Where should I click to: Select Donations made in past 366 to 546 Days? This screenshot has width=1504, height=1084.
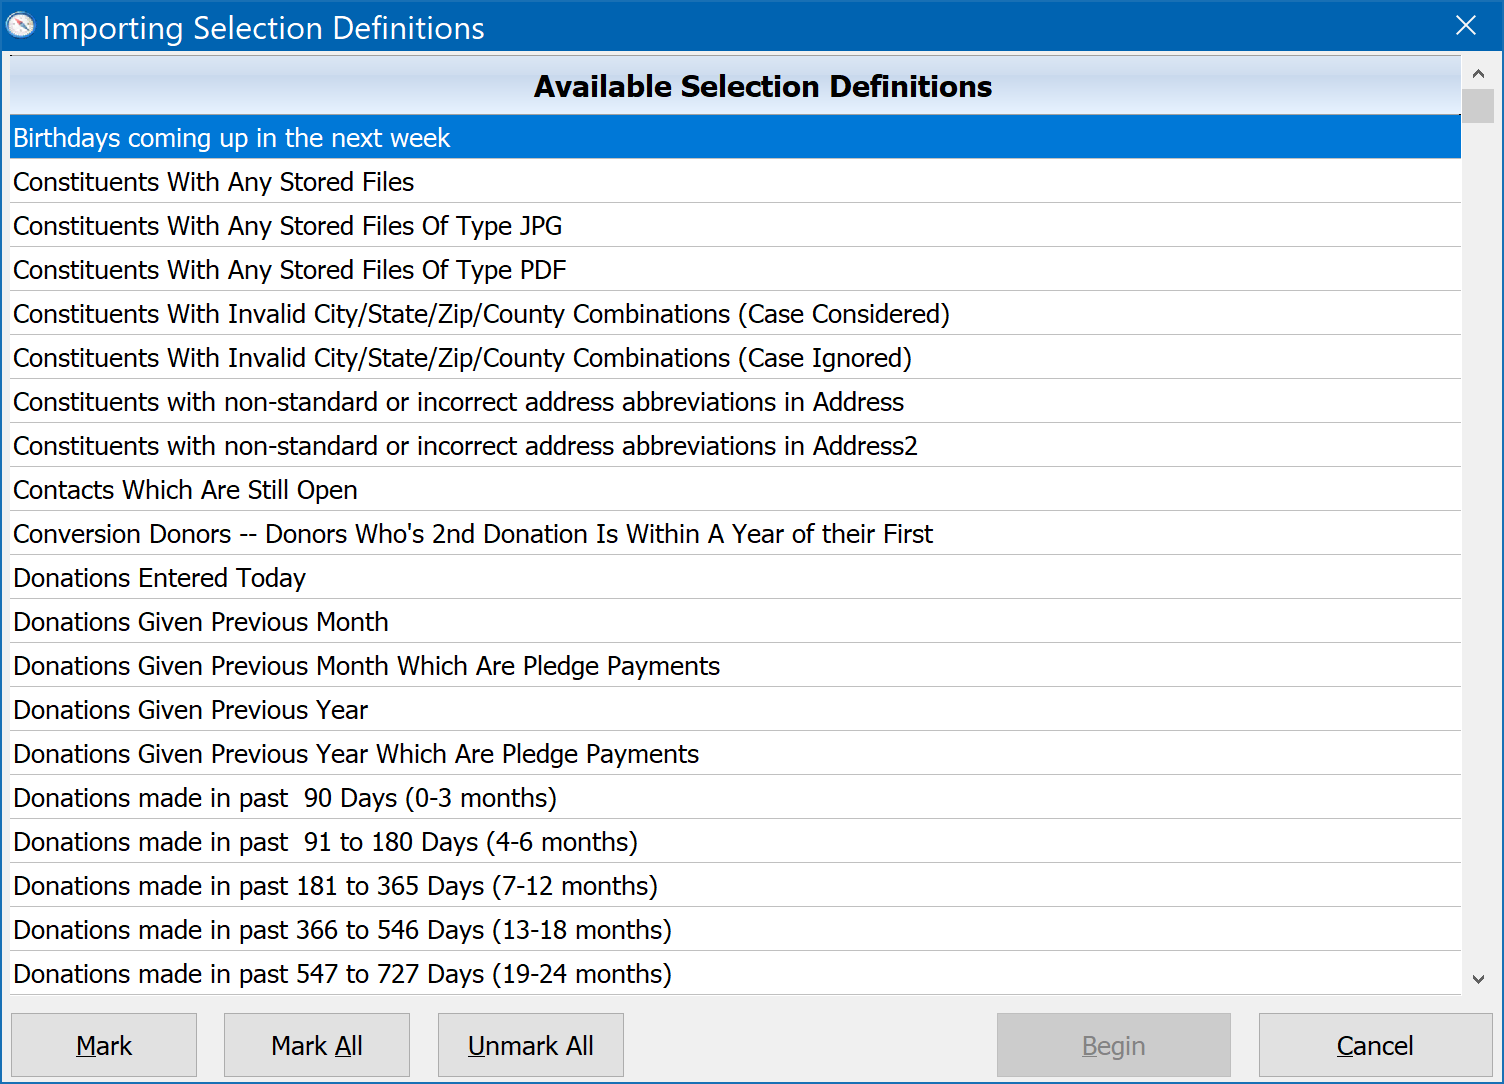[x=736, y=929]
